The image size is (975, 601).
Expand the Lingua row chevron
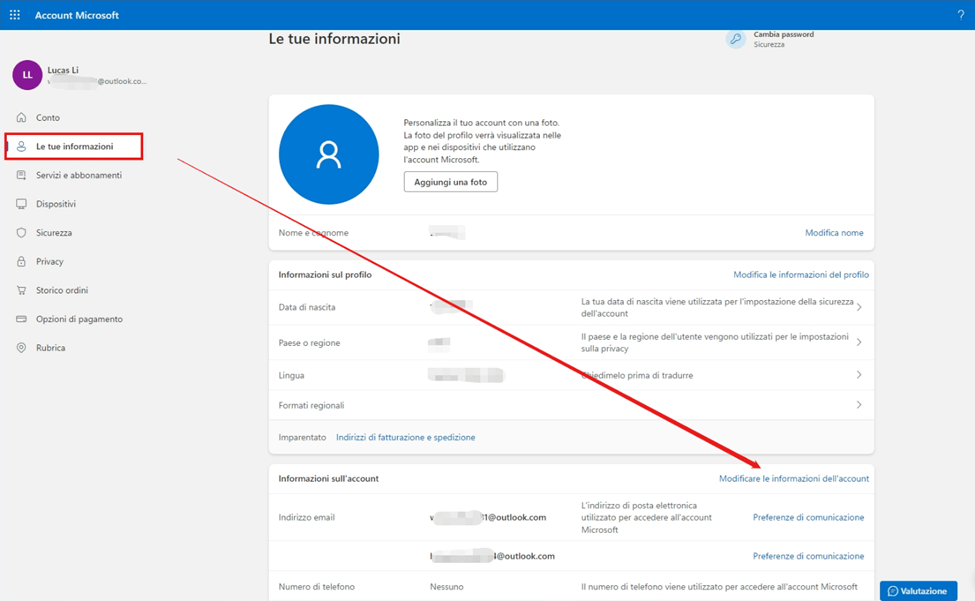click(x=859, y=375)
